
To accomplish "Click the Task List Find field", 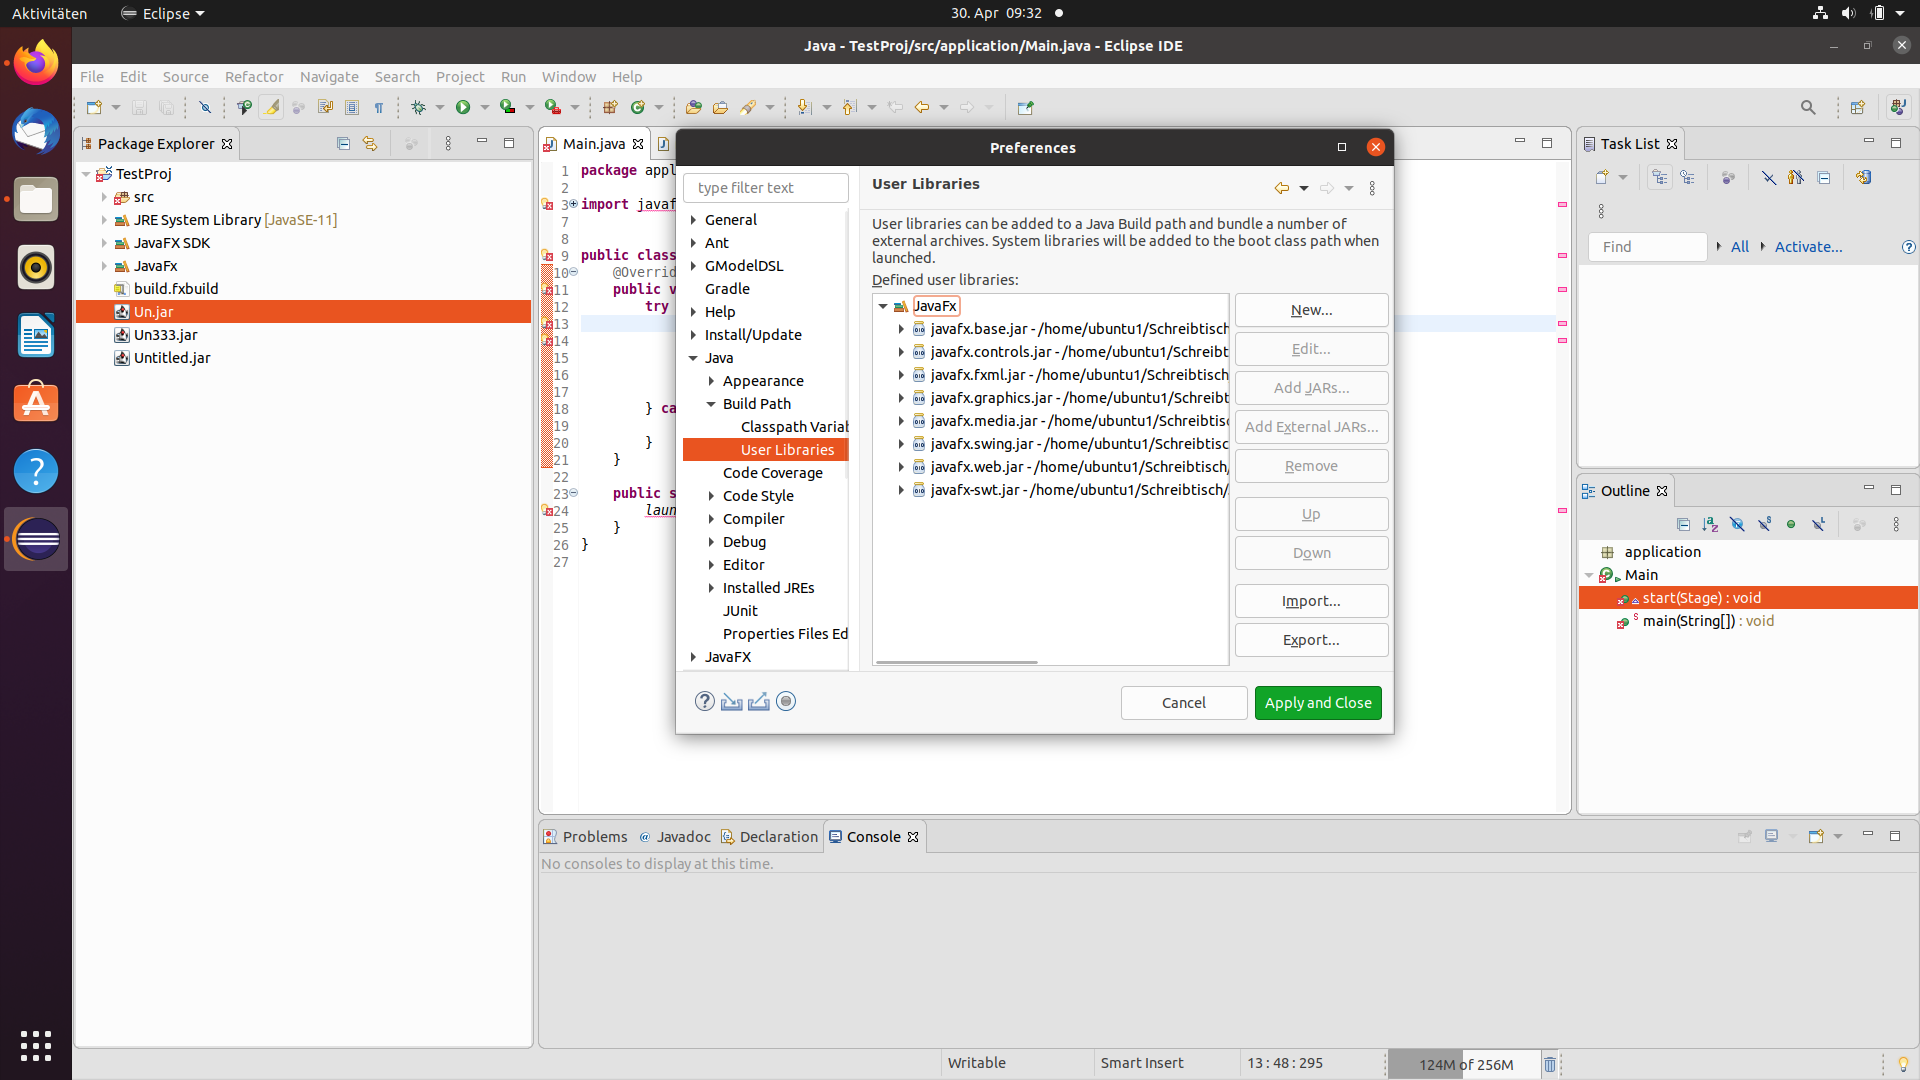I will coord(1647,247).
